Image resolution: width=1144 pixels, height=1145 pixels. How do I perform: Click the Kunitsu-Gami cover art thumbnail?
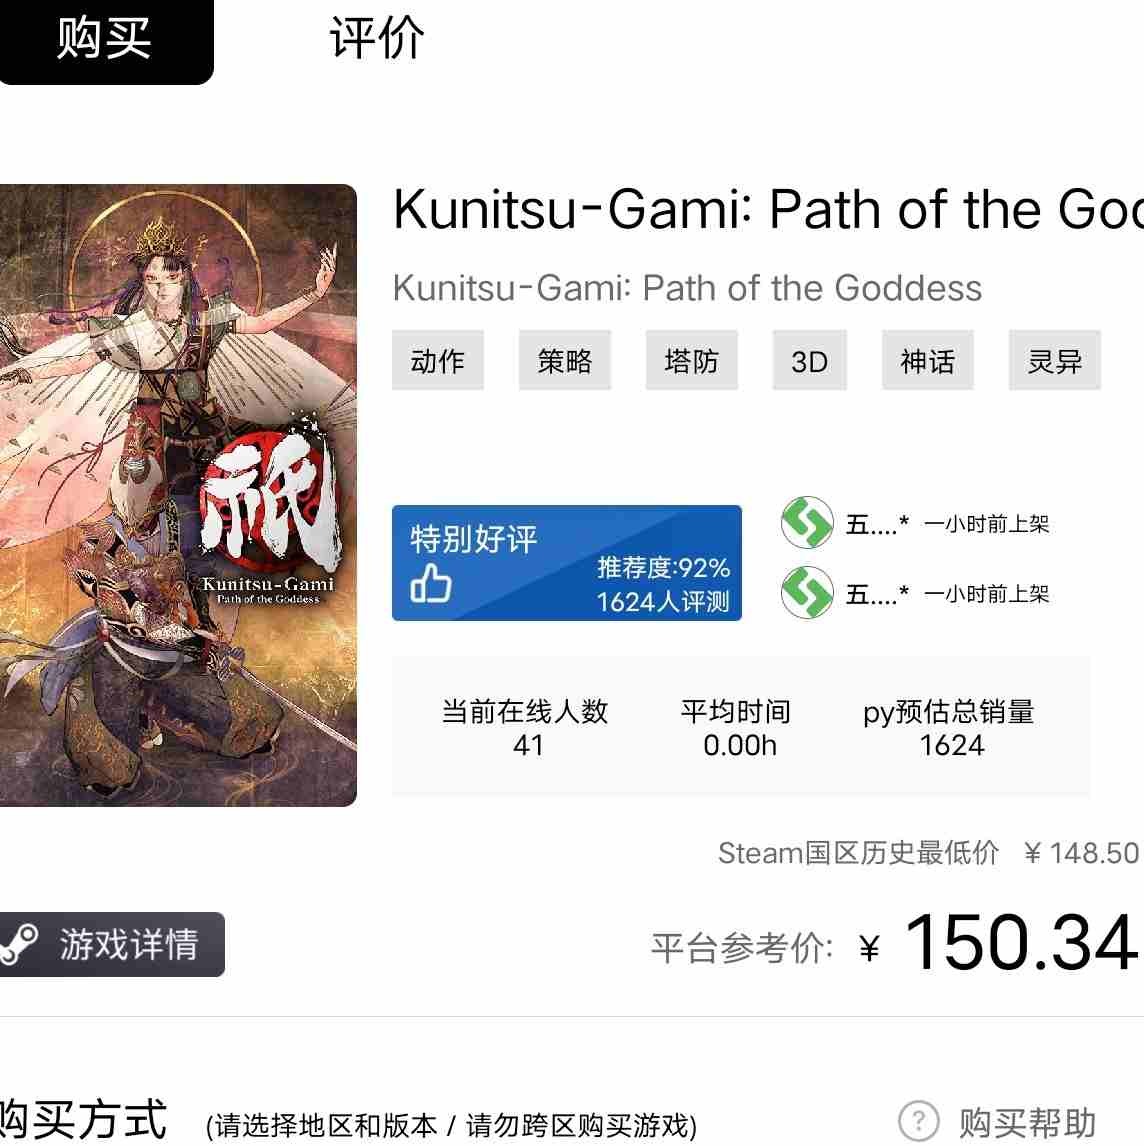pyautogui.click(x=178, y=495)
